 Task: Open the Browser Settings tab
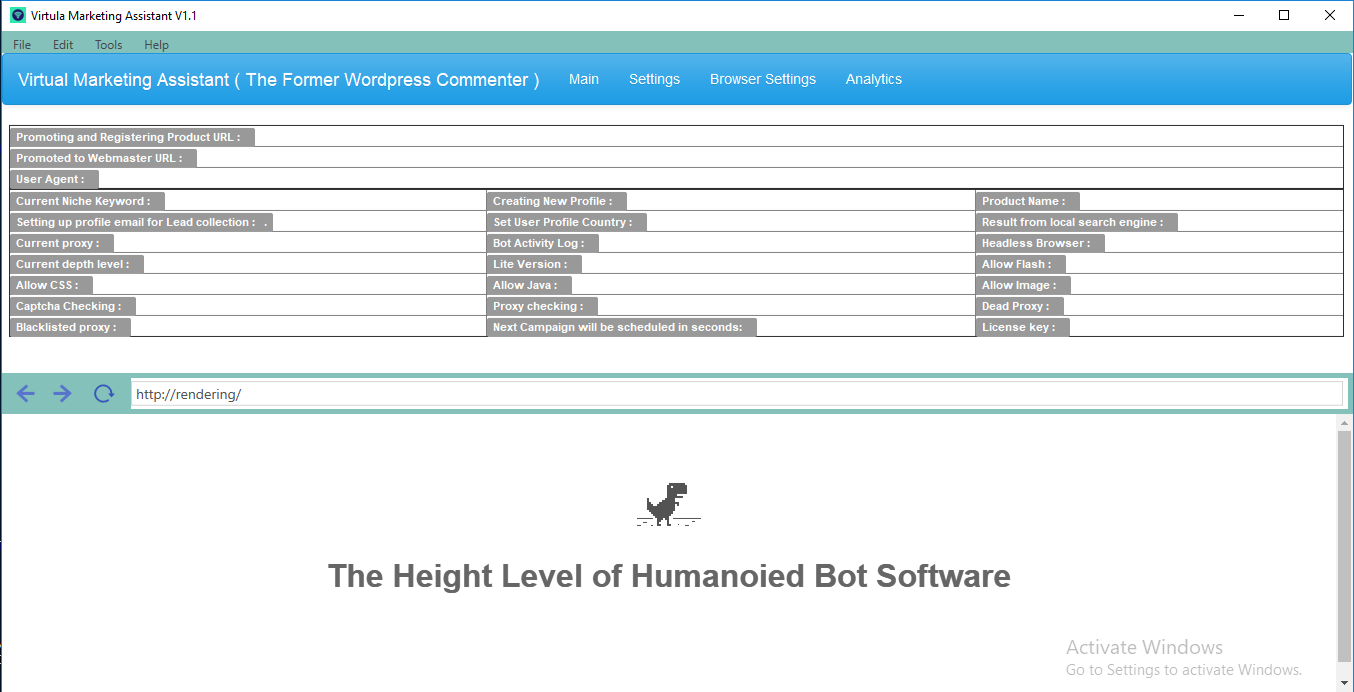[763, 79]
